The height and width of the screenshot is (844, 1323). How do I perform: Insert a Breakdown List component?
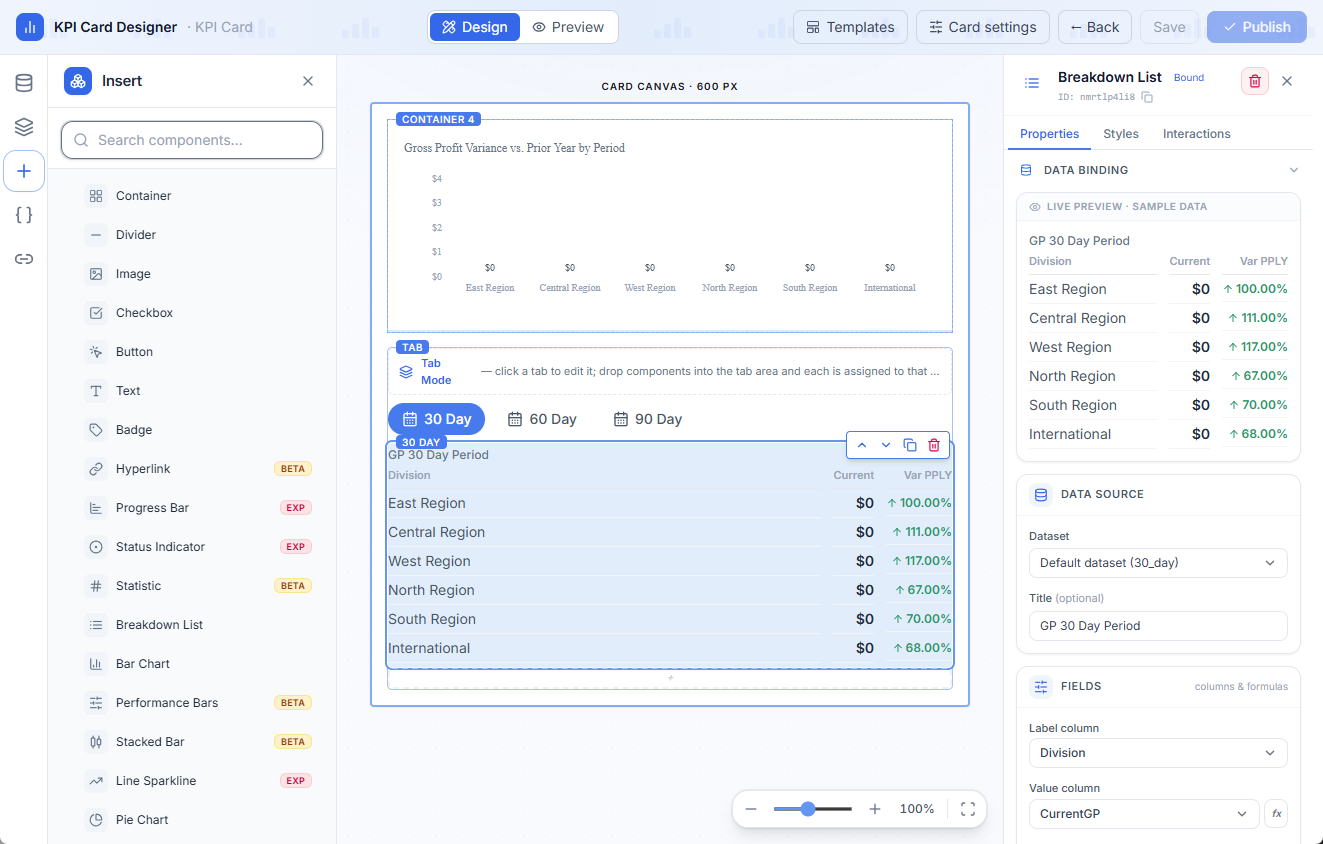point(192,625)
